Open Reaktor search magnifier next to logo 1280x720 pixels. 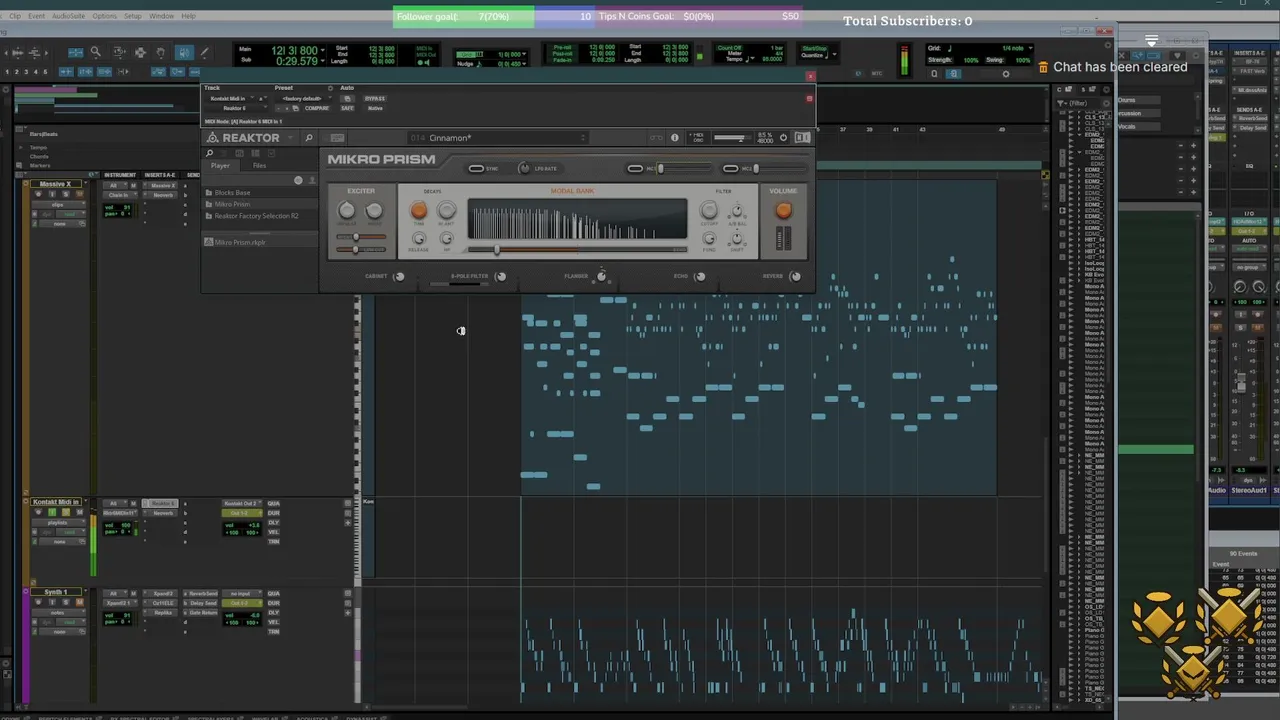309,138
